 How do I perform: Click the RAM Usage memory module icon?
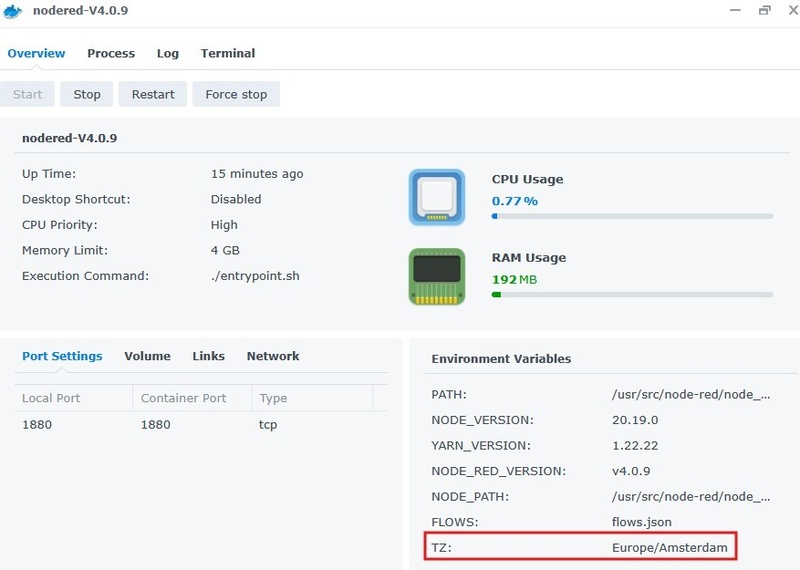click(x=437, y=276)
